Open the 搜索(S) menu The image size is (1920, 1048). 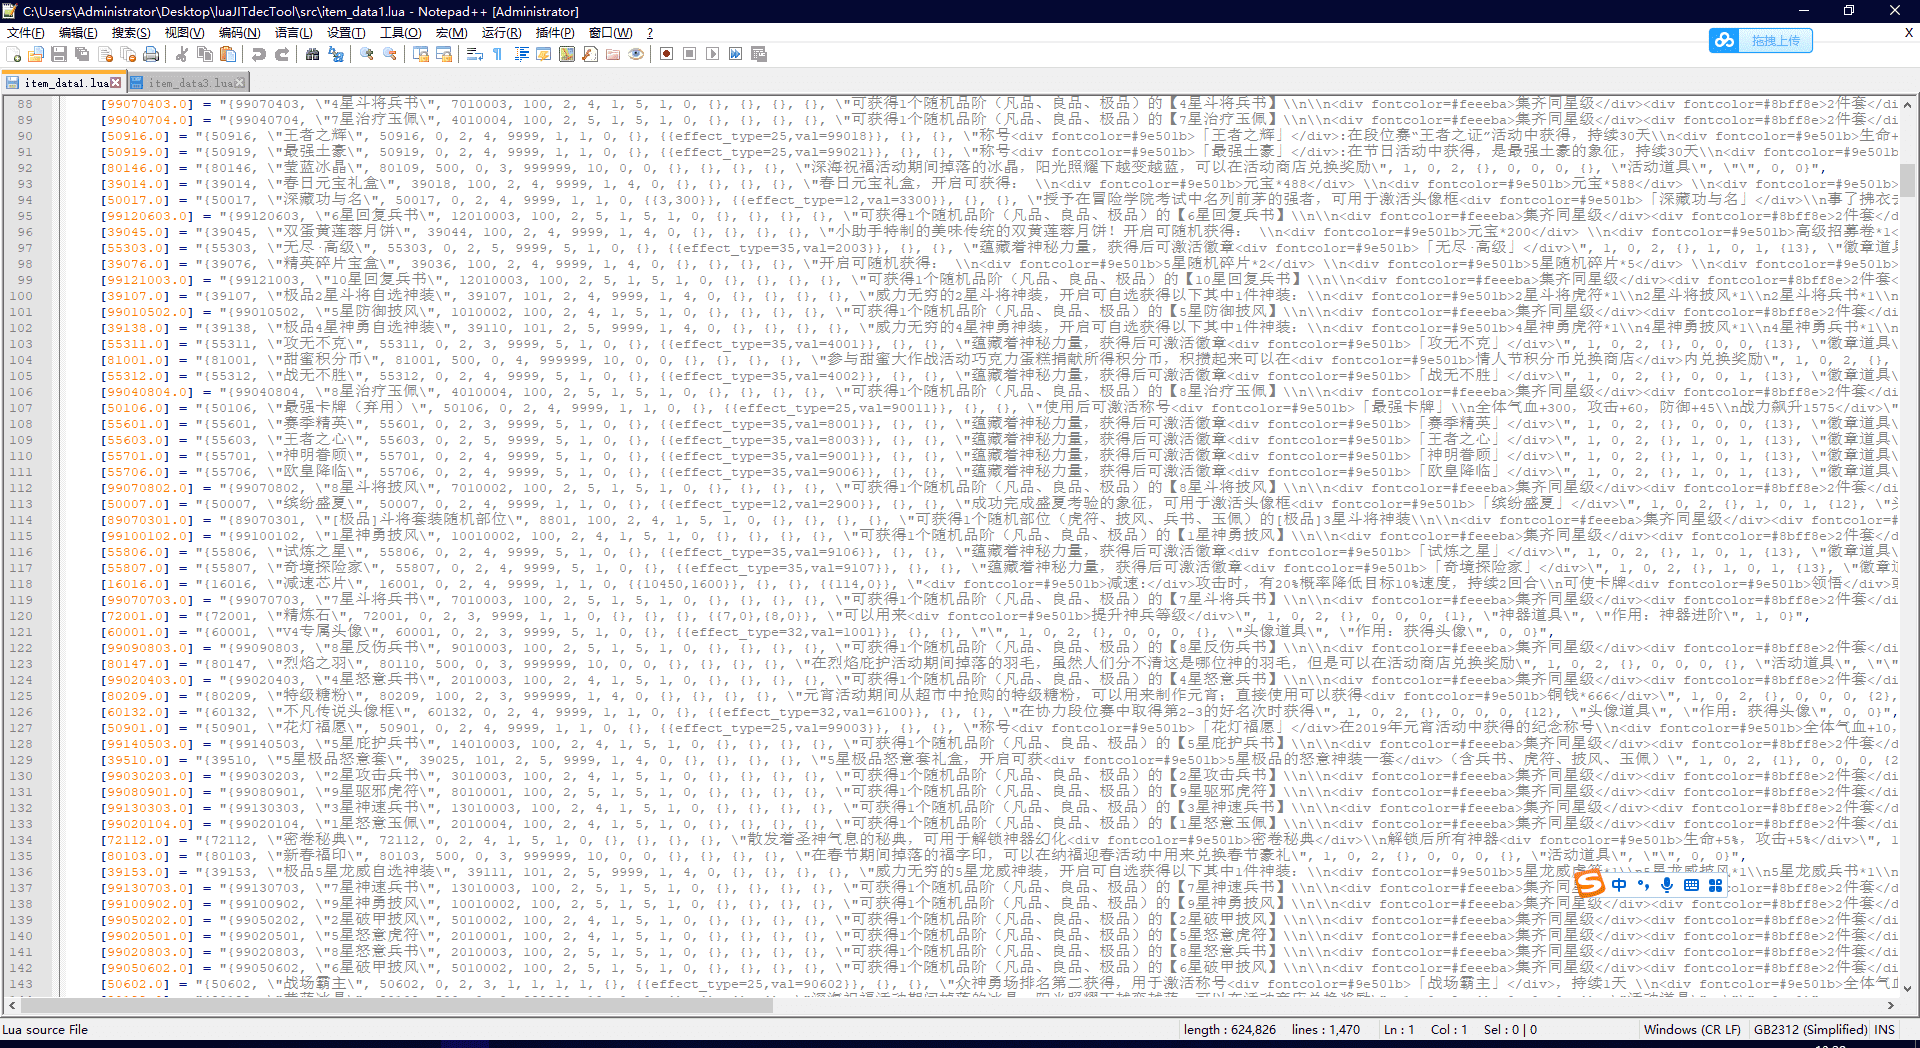131,33
